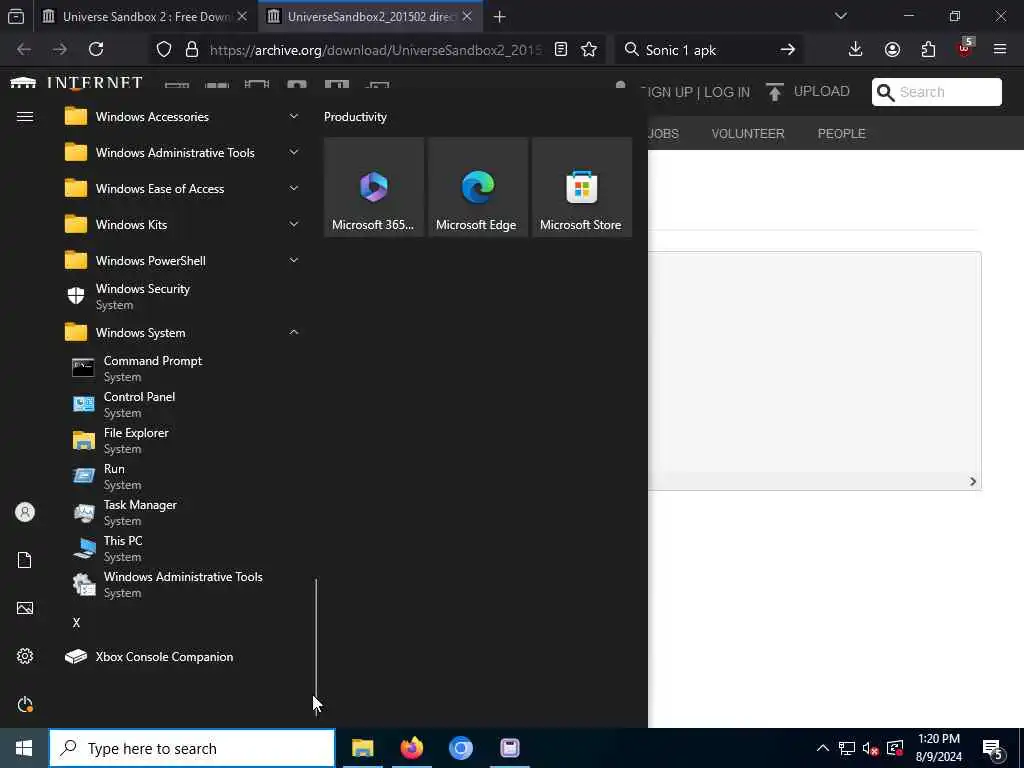Image resolution: width=1024 pixels, height=768 pixels.
Task: Open the Firefox application menu
Action: 1000,49
